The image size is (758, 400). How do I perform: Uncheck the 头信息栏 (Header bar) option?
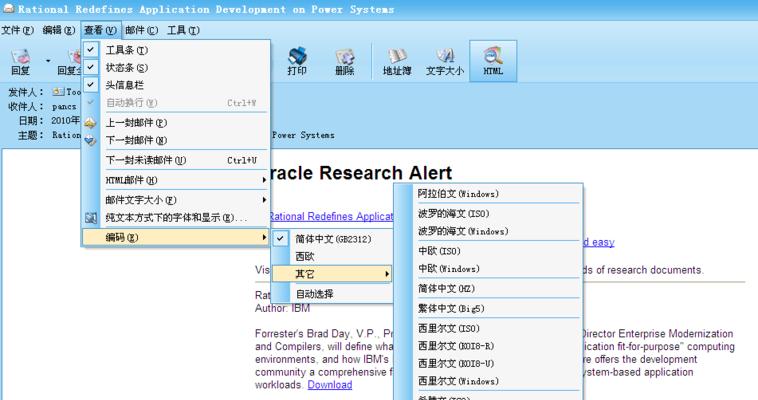175,85
